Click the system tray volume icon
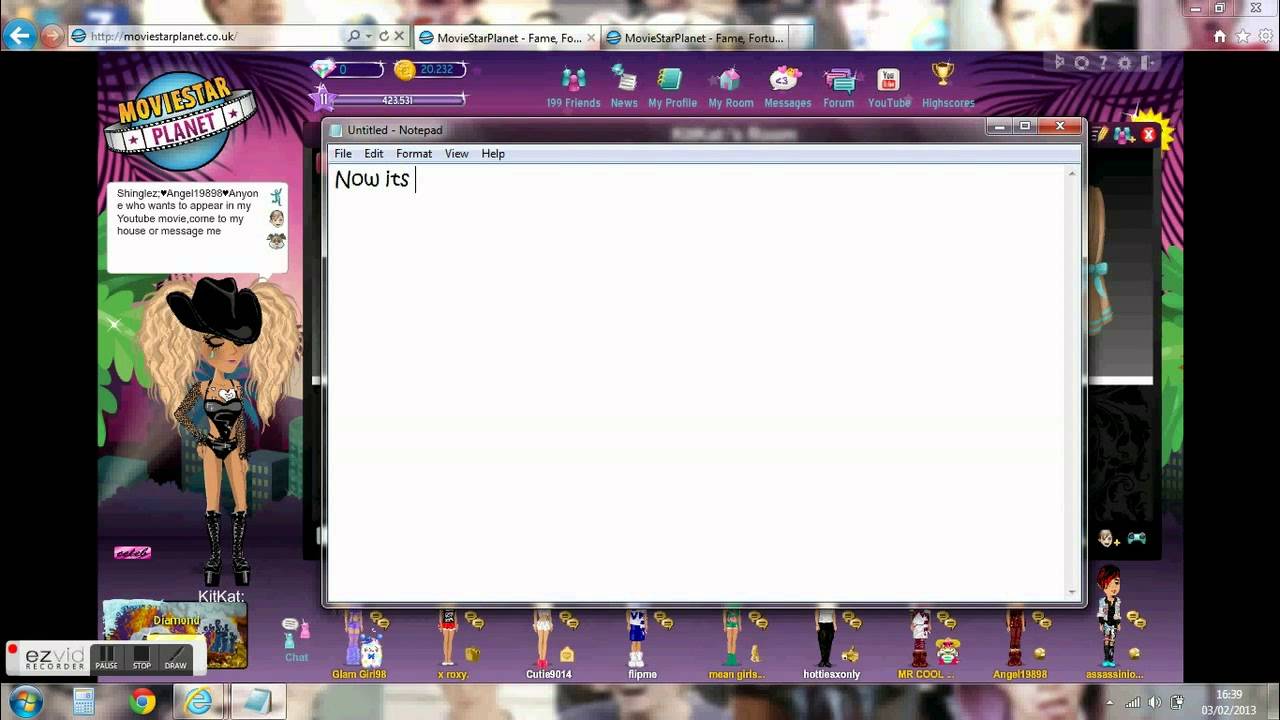This screenshot has height=720, width=1280. (1155, 703)
